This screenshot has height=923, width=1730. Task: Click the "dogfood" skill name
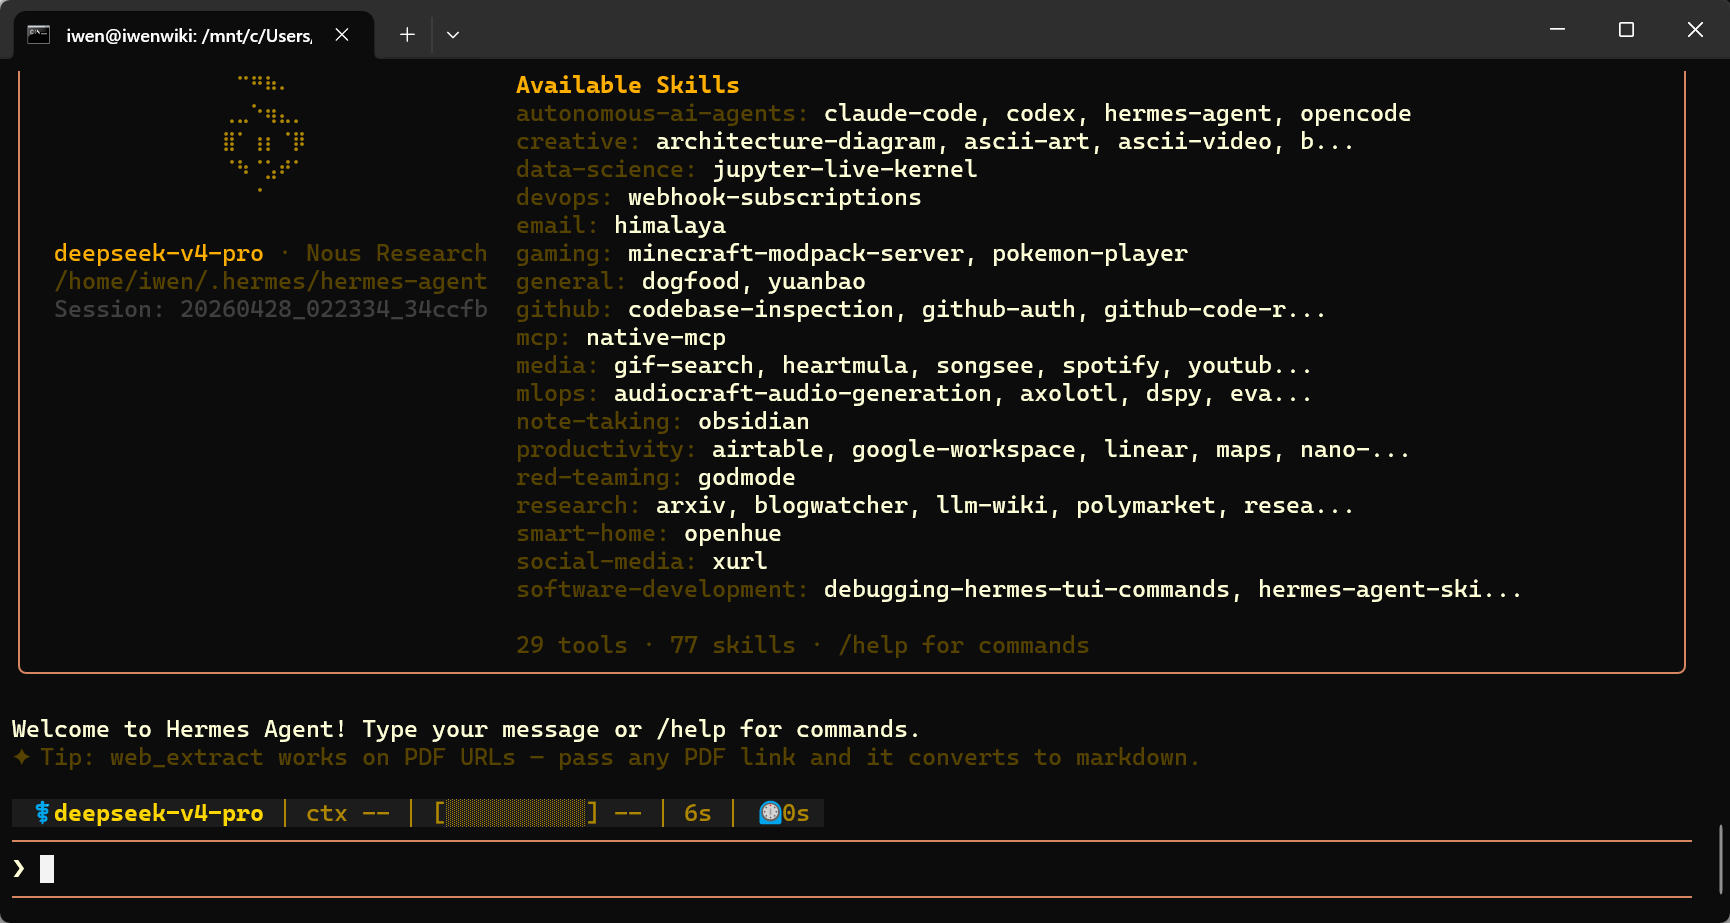click(691, 281)
